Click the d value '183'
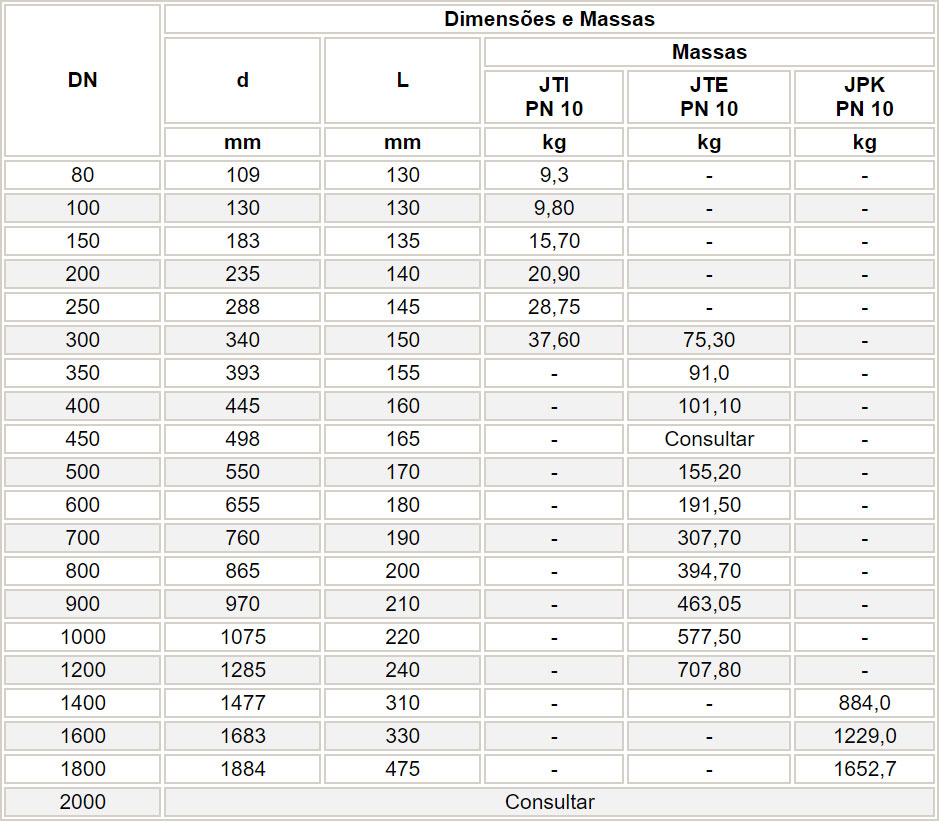Screen dimensions: 939x821 tap(243, 241)
